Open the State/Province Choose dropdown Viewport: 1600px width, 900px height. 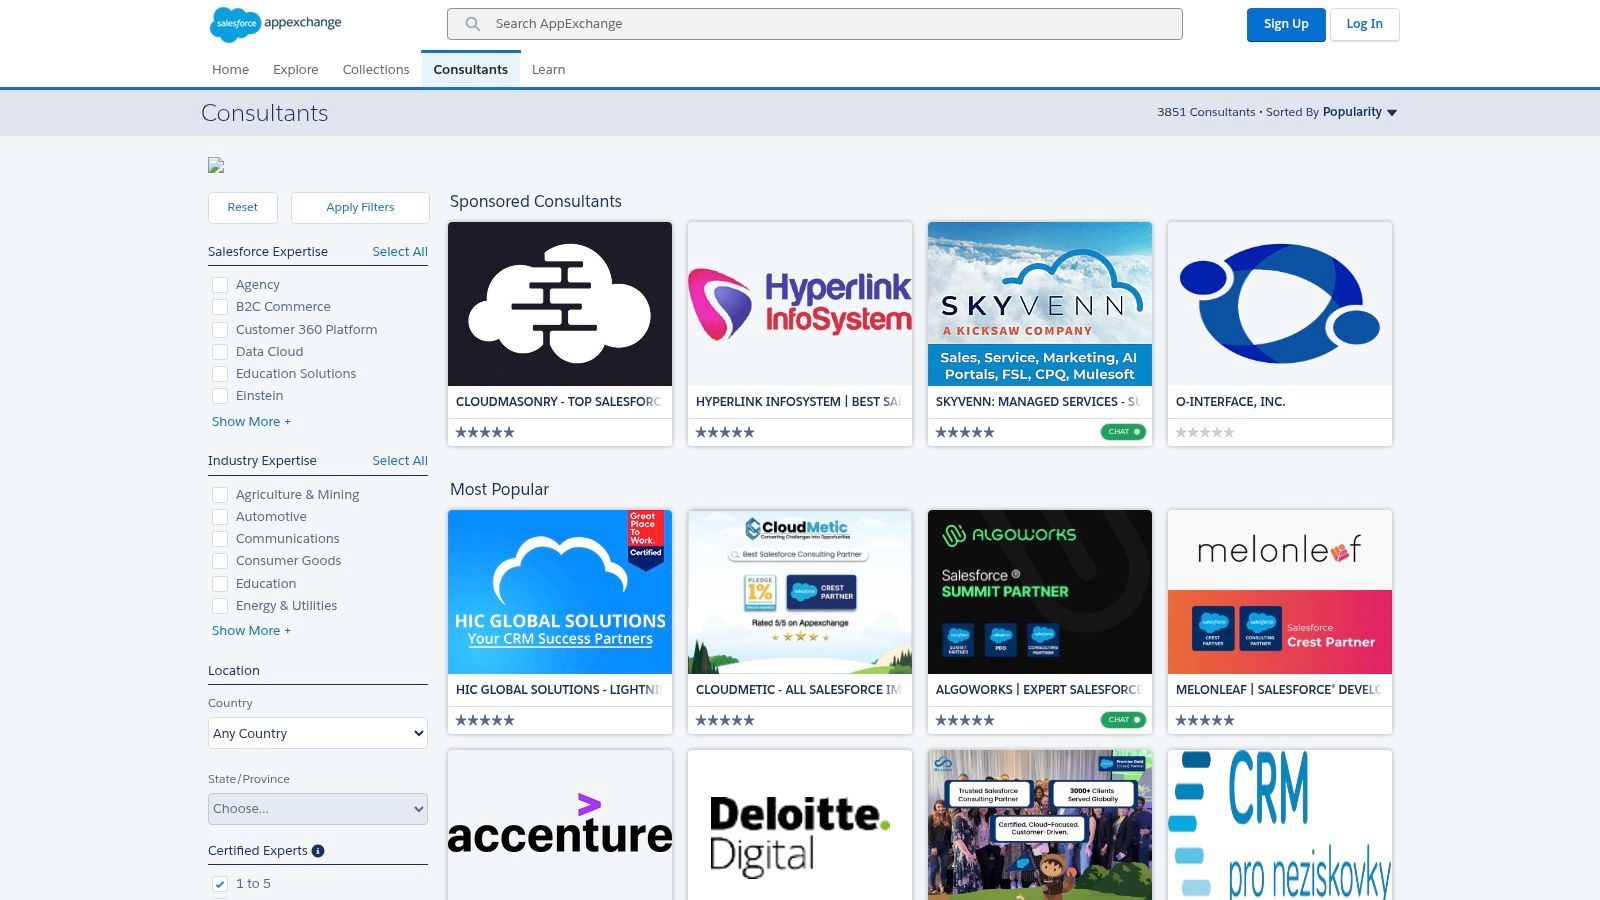tap(317, 808)
